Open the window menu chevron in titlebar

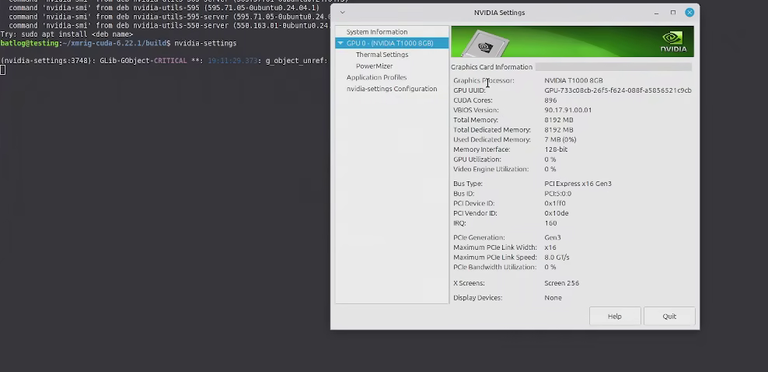tap(342, 13)
